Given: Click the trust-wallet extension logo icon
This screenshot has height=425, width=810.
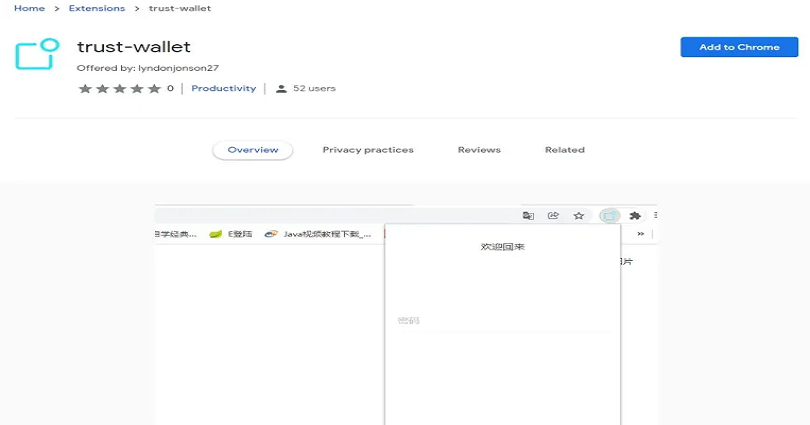Looking at the screenshot, I should coord(37,54).
